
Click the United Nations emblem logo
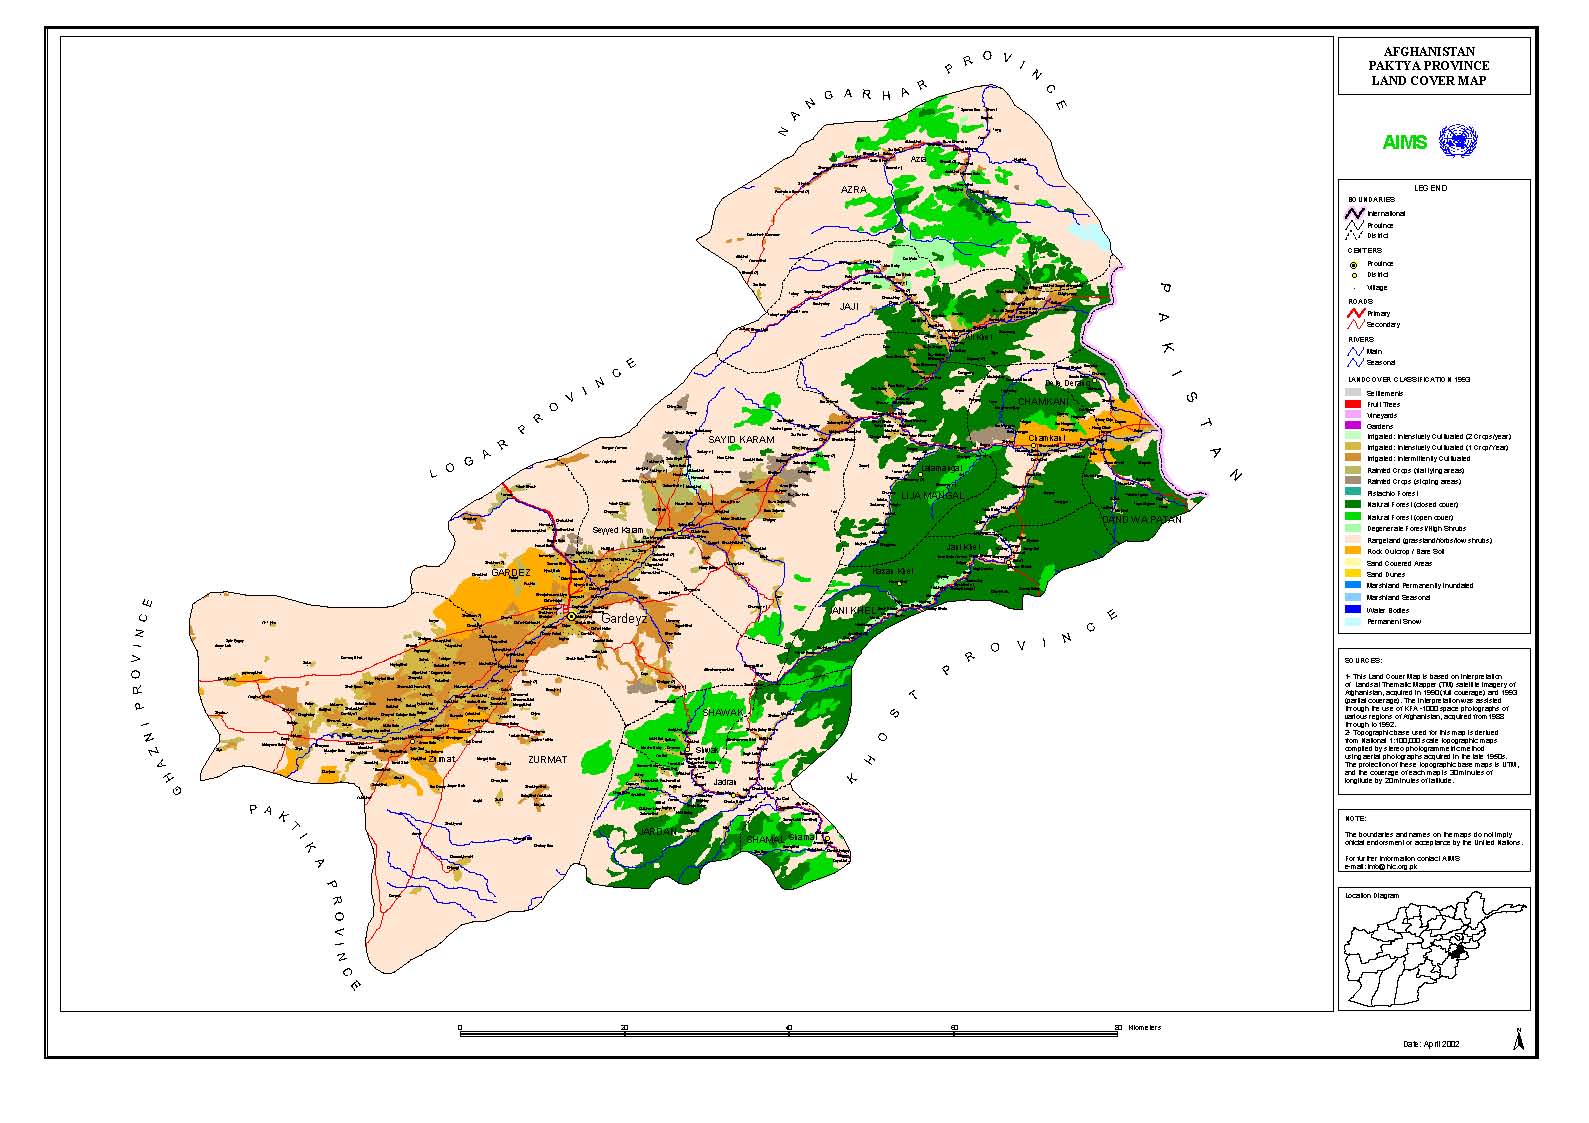1457,141
